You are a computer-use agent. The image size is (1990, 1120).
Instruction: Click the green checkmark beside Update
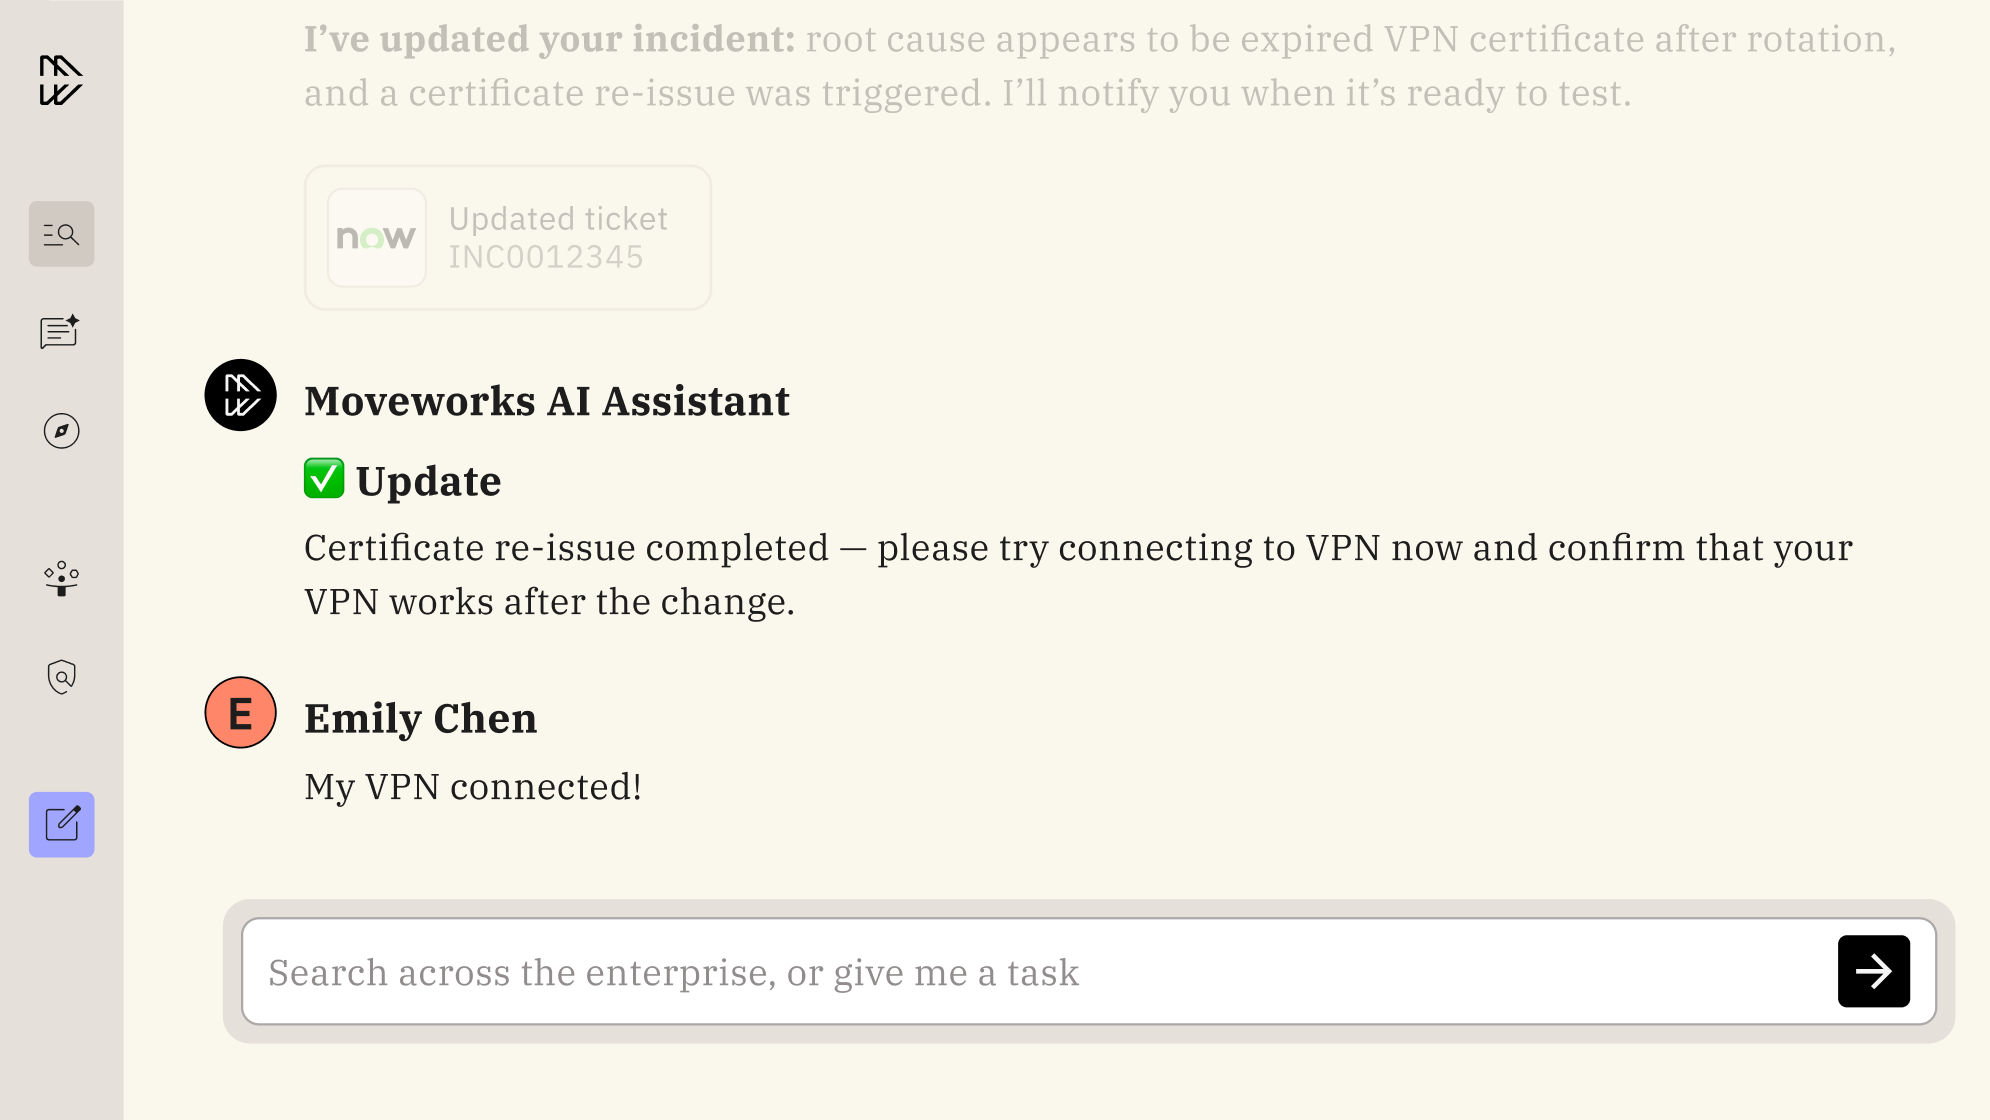[x=324, y=478]
